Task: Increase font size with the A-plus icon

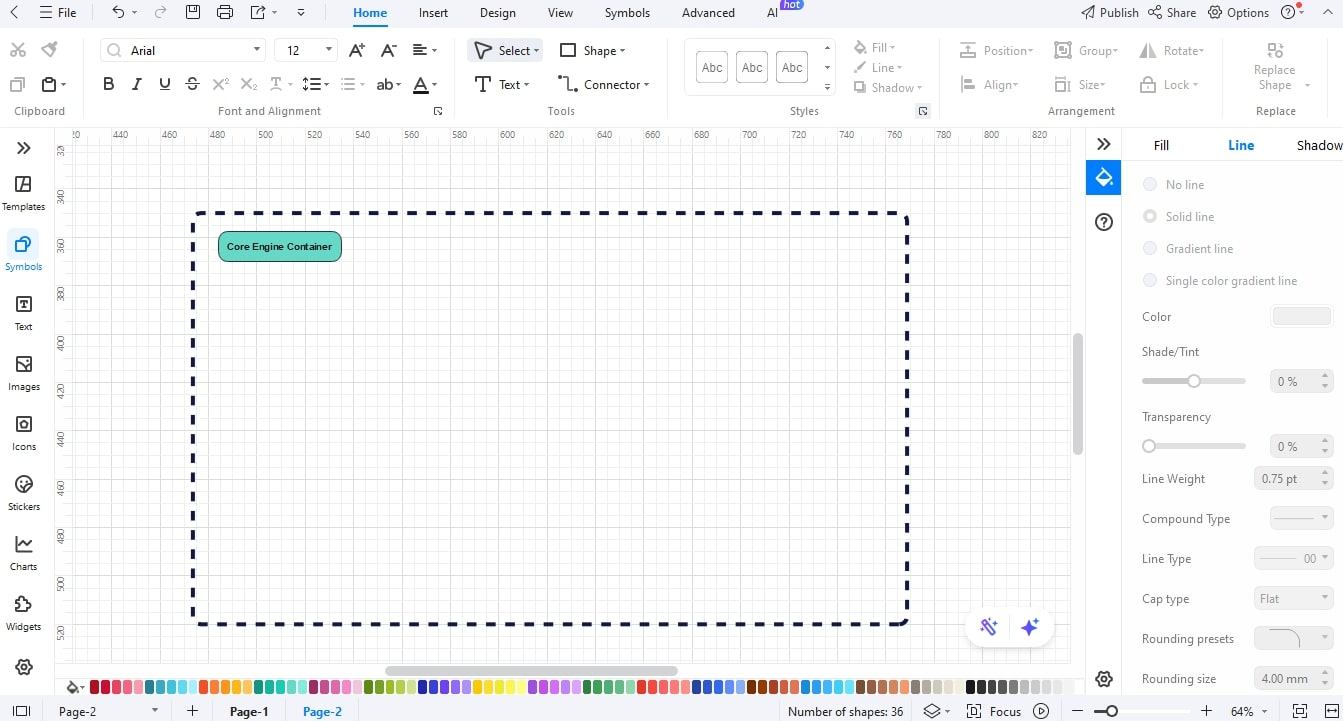Action: pyautogui.click(x=357, y=50)
